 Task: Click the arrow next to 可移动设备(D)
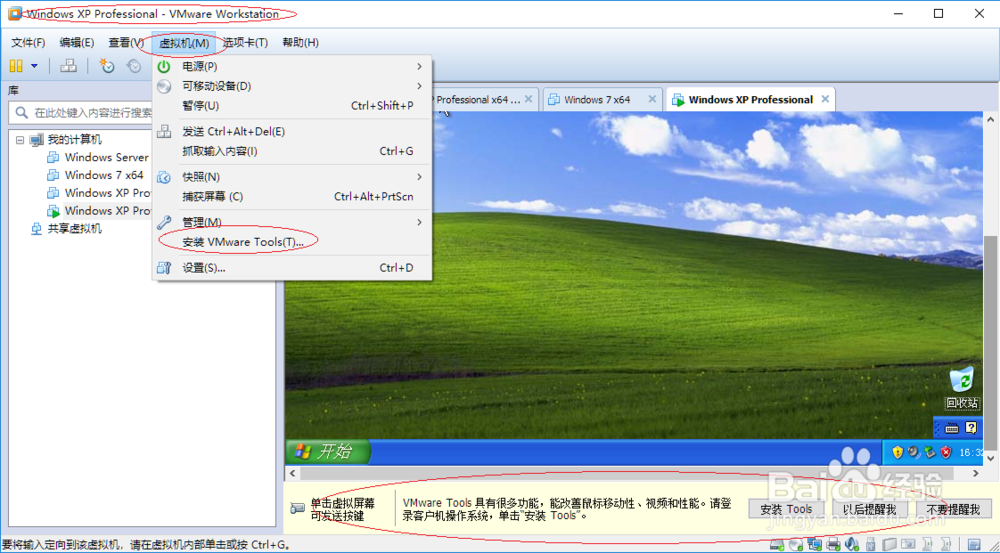[419, 86]
